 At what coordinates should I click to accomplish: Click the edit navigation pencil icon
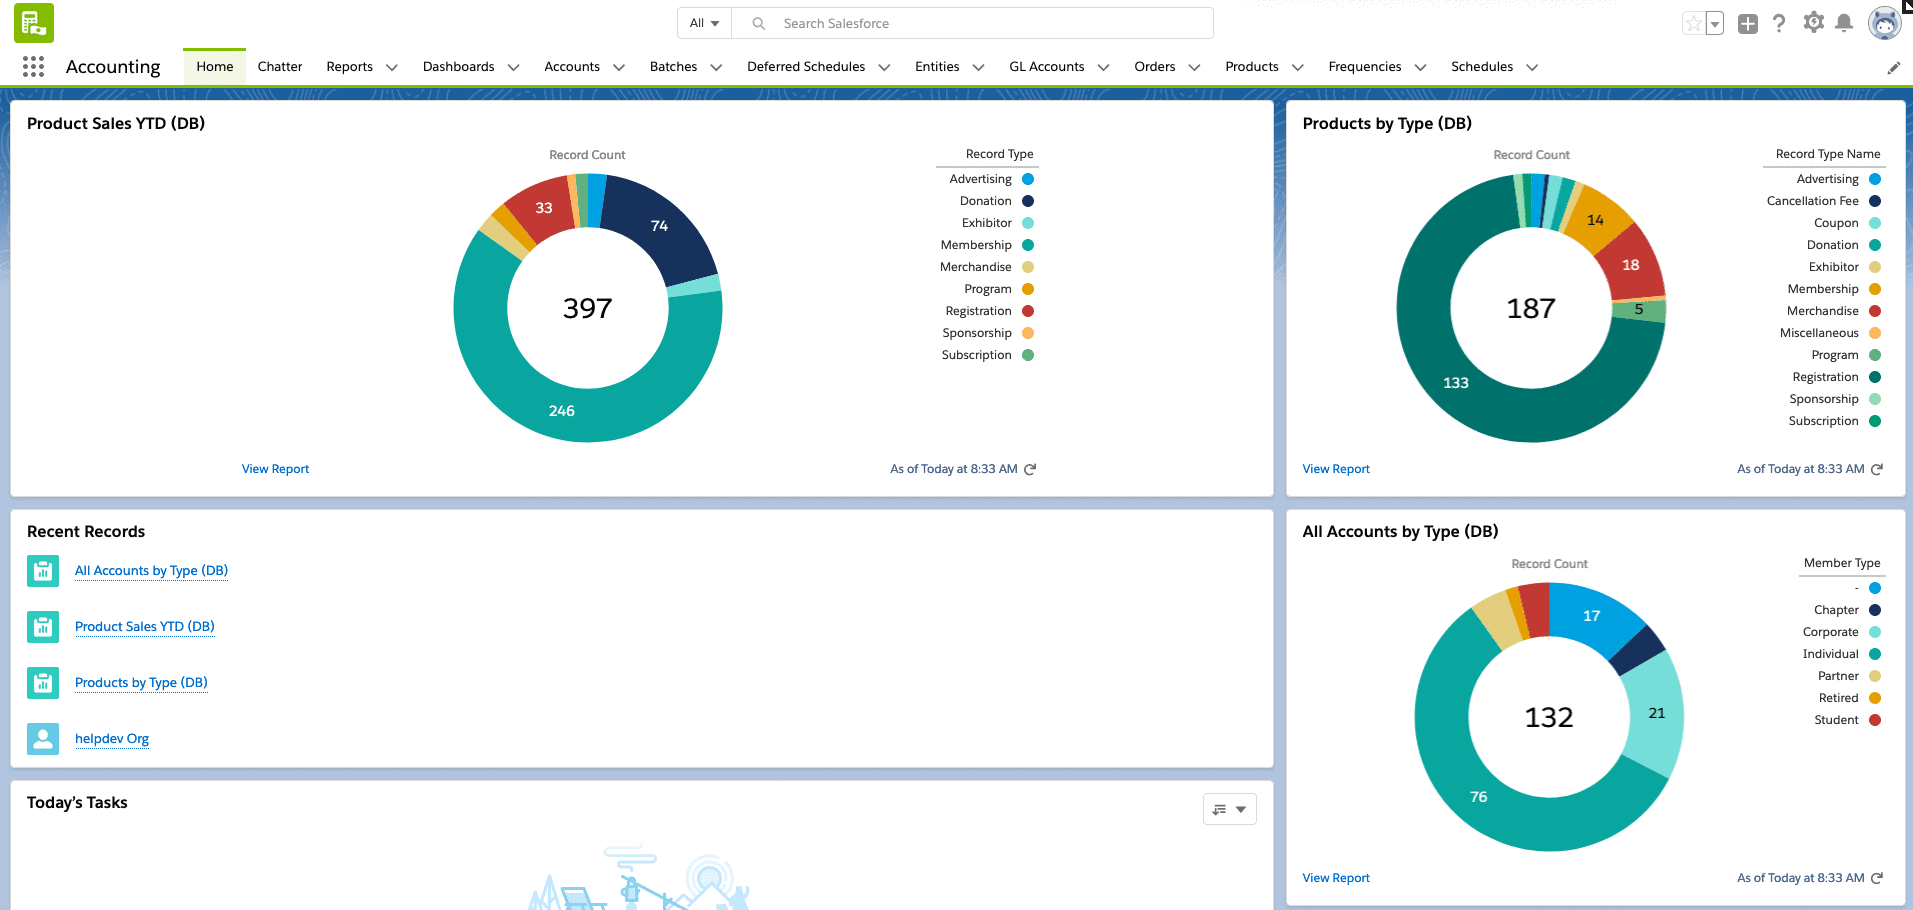(1893, 68)
